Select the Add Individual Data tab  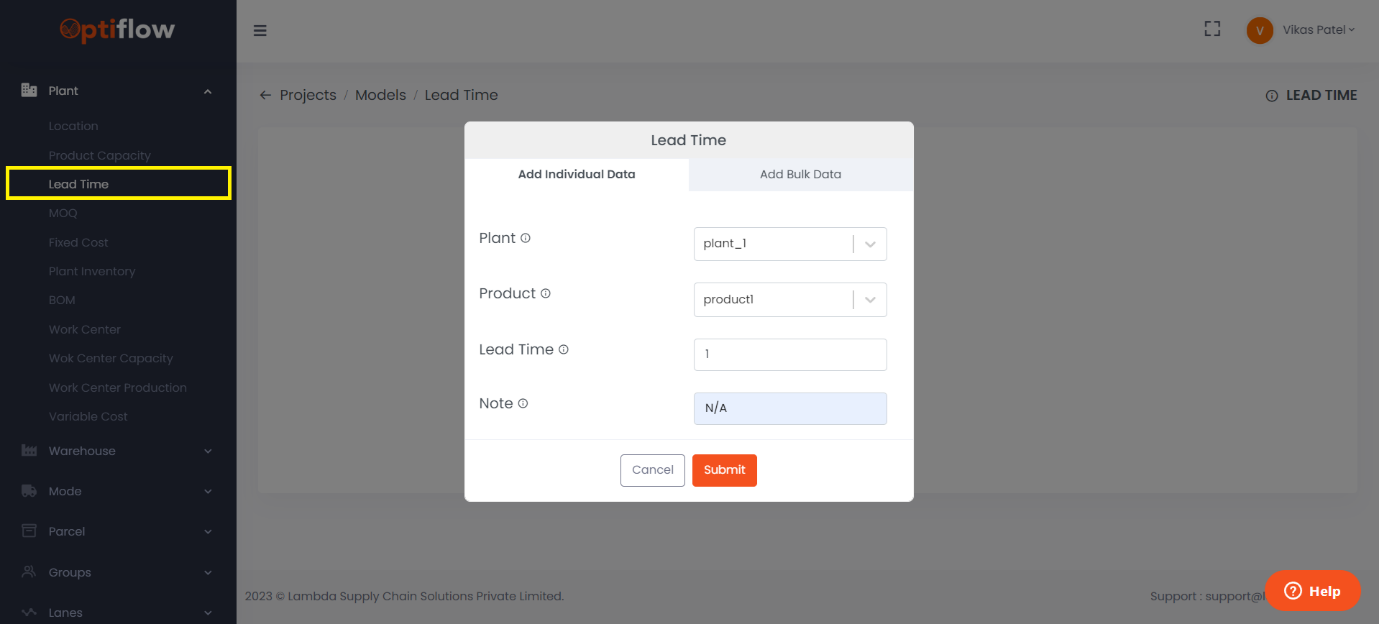(576, 174)
